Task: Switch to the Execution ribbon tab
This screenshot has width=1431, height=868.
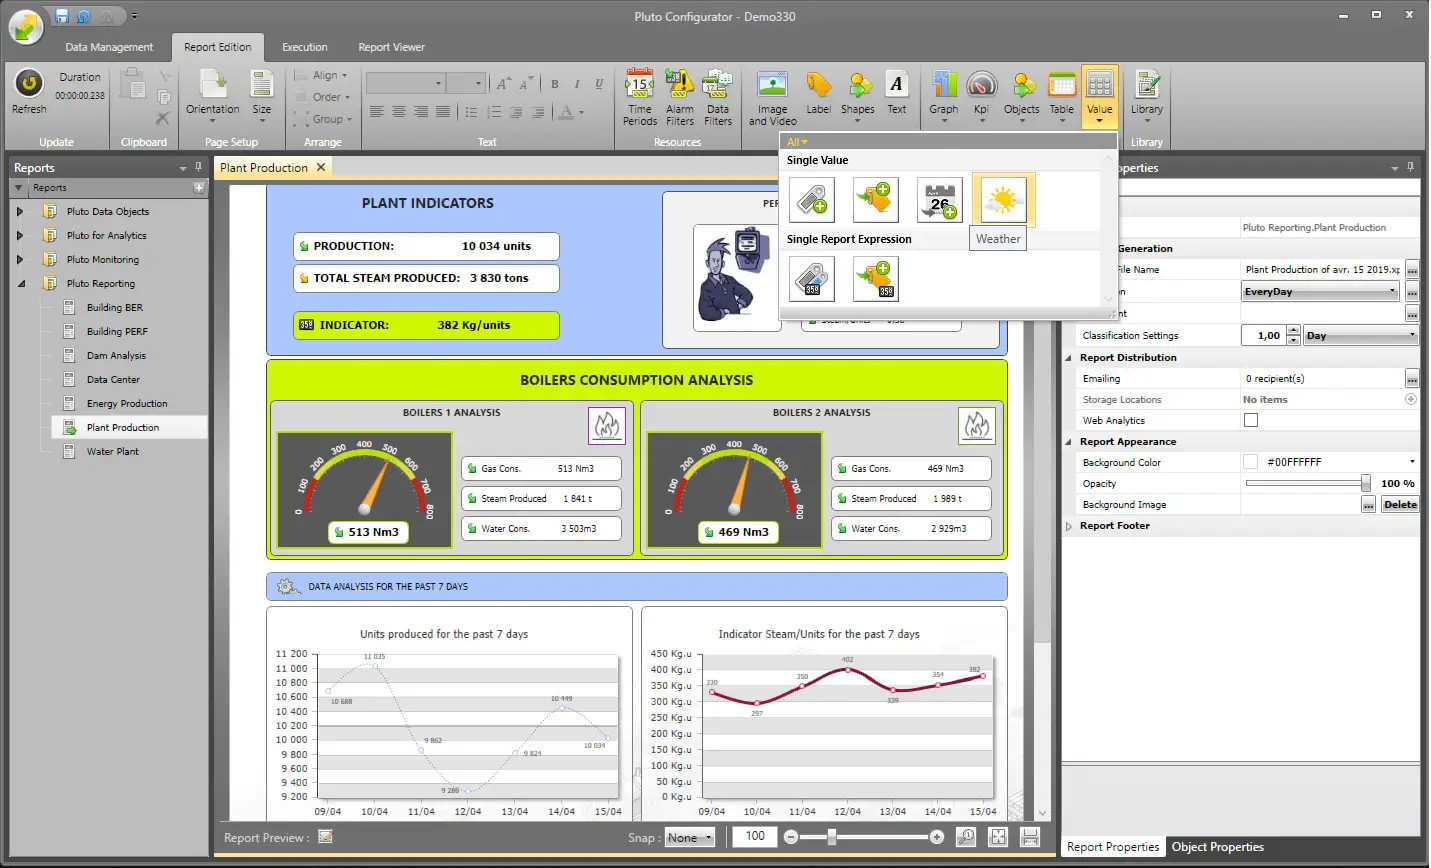Action: (305, 47)
